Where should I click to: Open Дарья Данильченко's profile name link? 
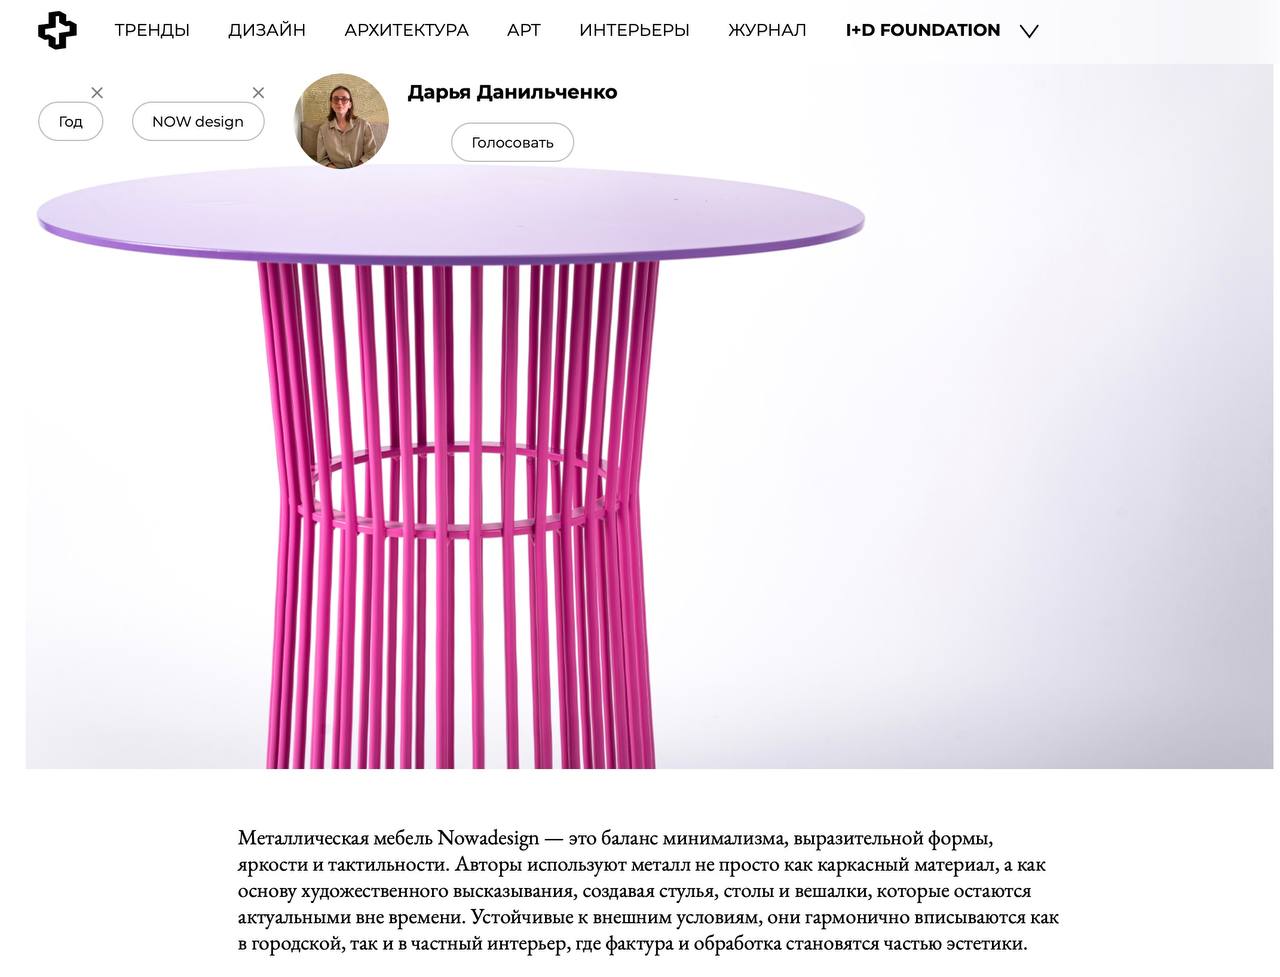(x=512, y=92)
